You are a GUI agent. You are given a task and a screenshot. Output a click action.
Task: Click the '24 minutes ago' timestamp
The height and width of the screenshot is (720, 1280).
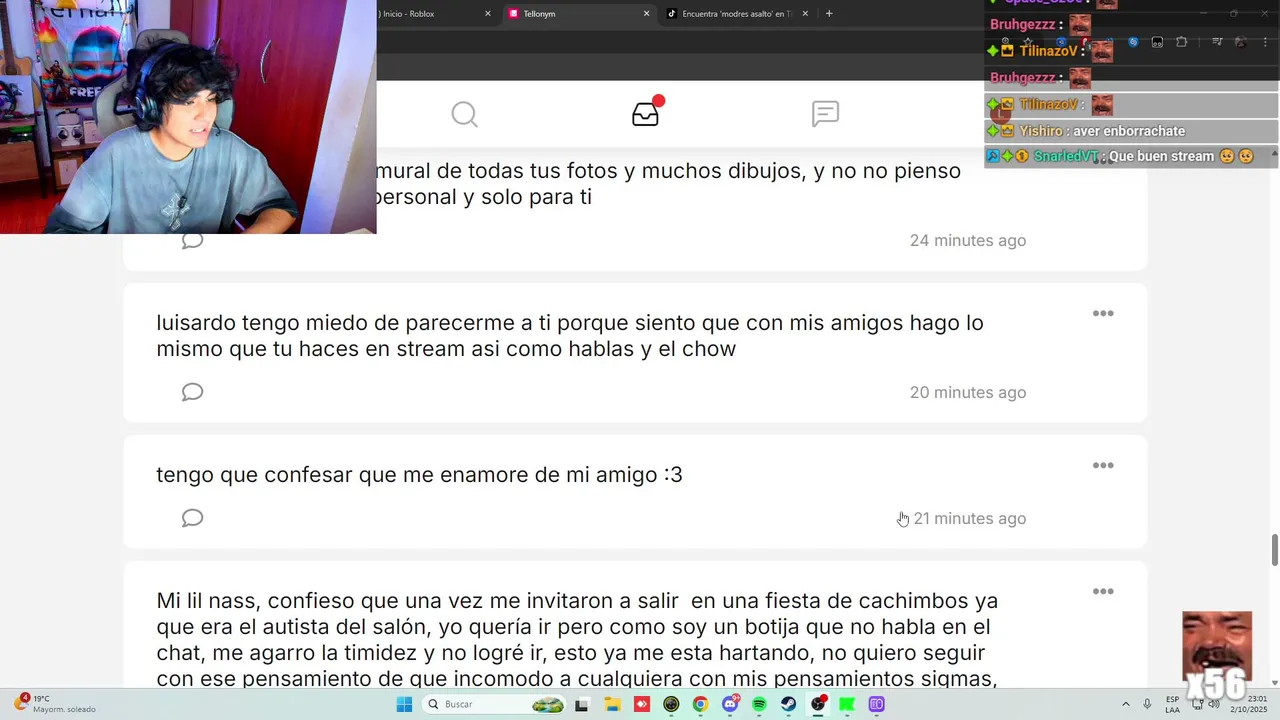pos(968,240)
